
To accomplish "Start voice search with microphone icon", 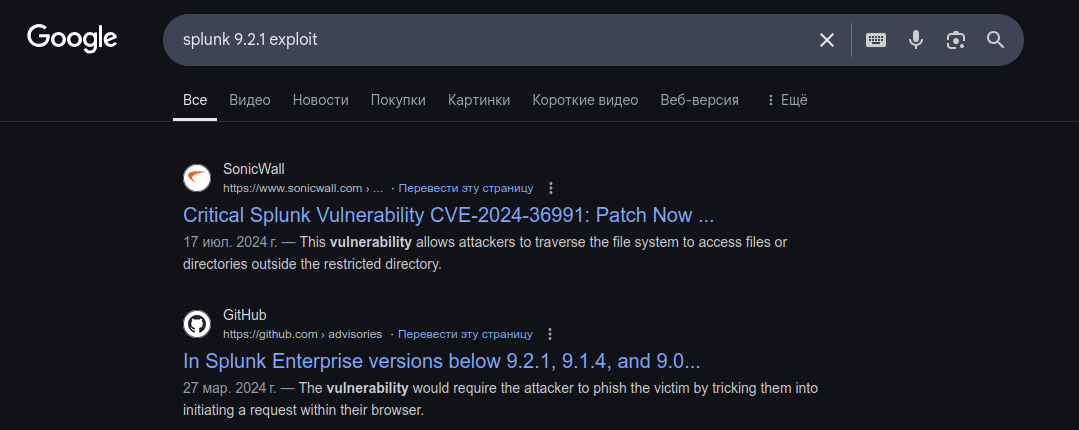I will 915,40.
